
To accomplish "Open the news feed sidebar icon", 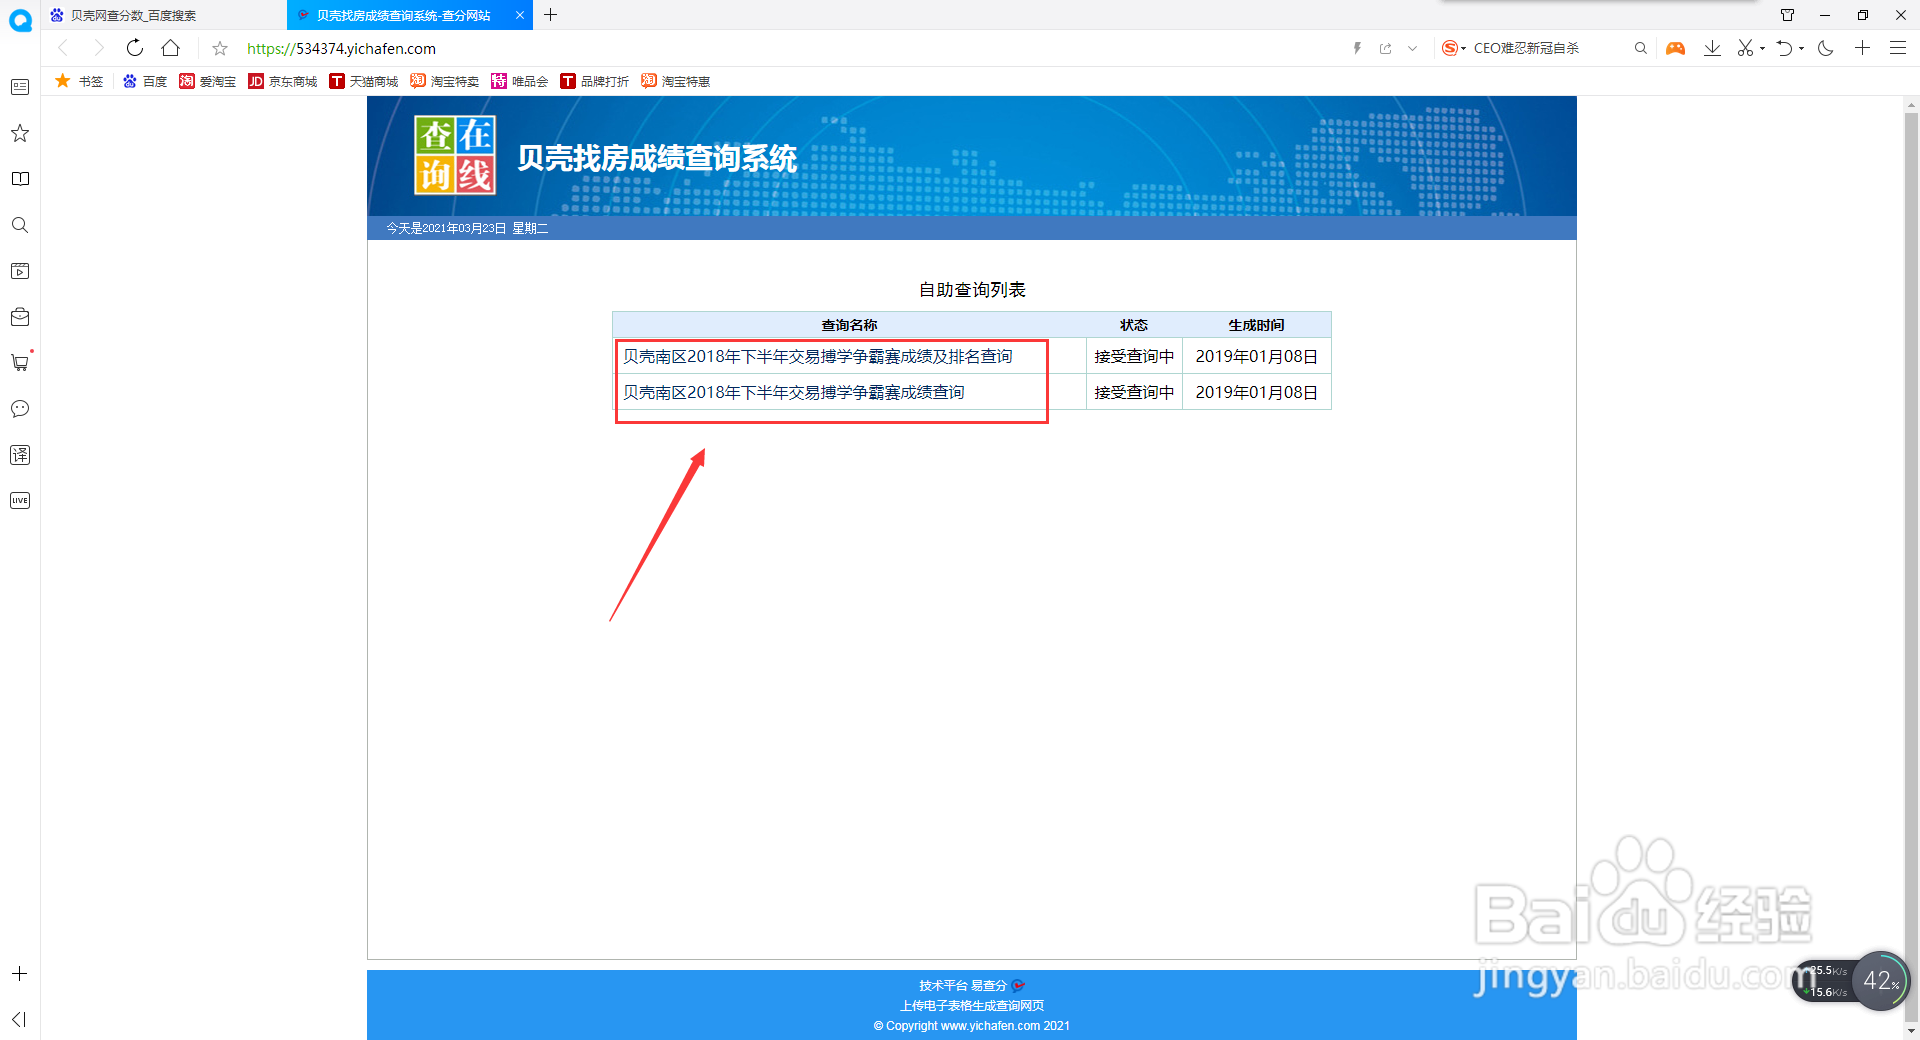I will (20, 87).
